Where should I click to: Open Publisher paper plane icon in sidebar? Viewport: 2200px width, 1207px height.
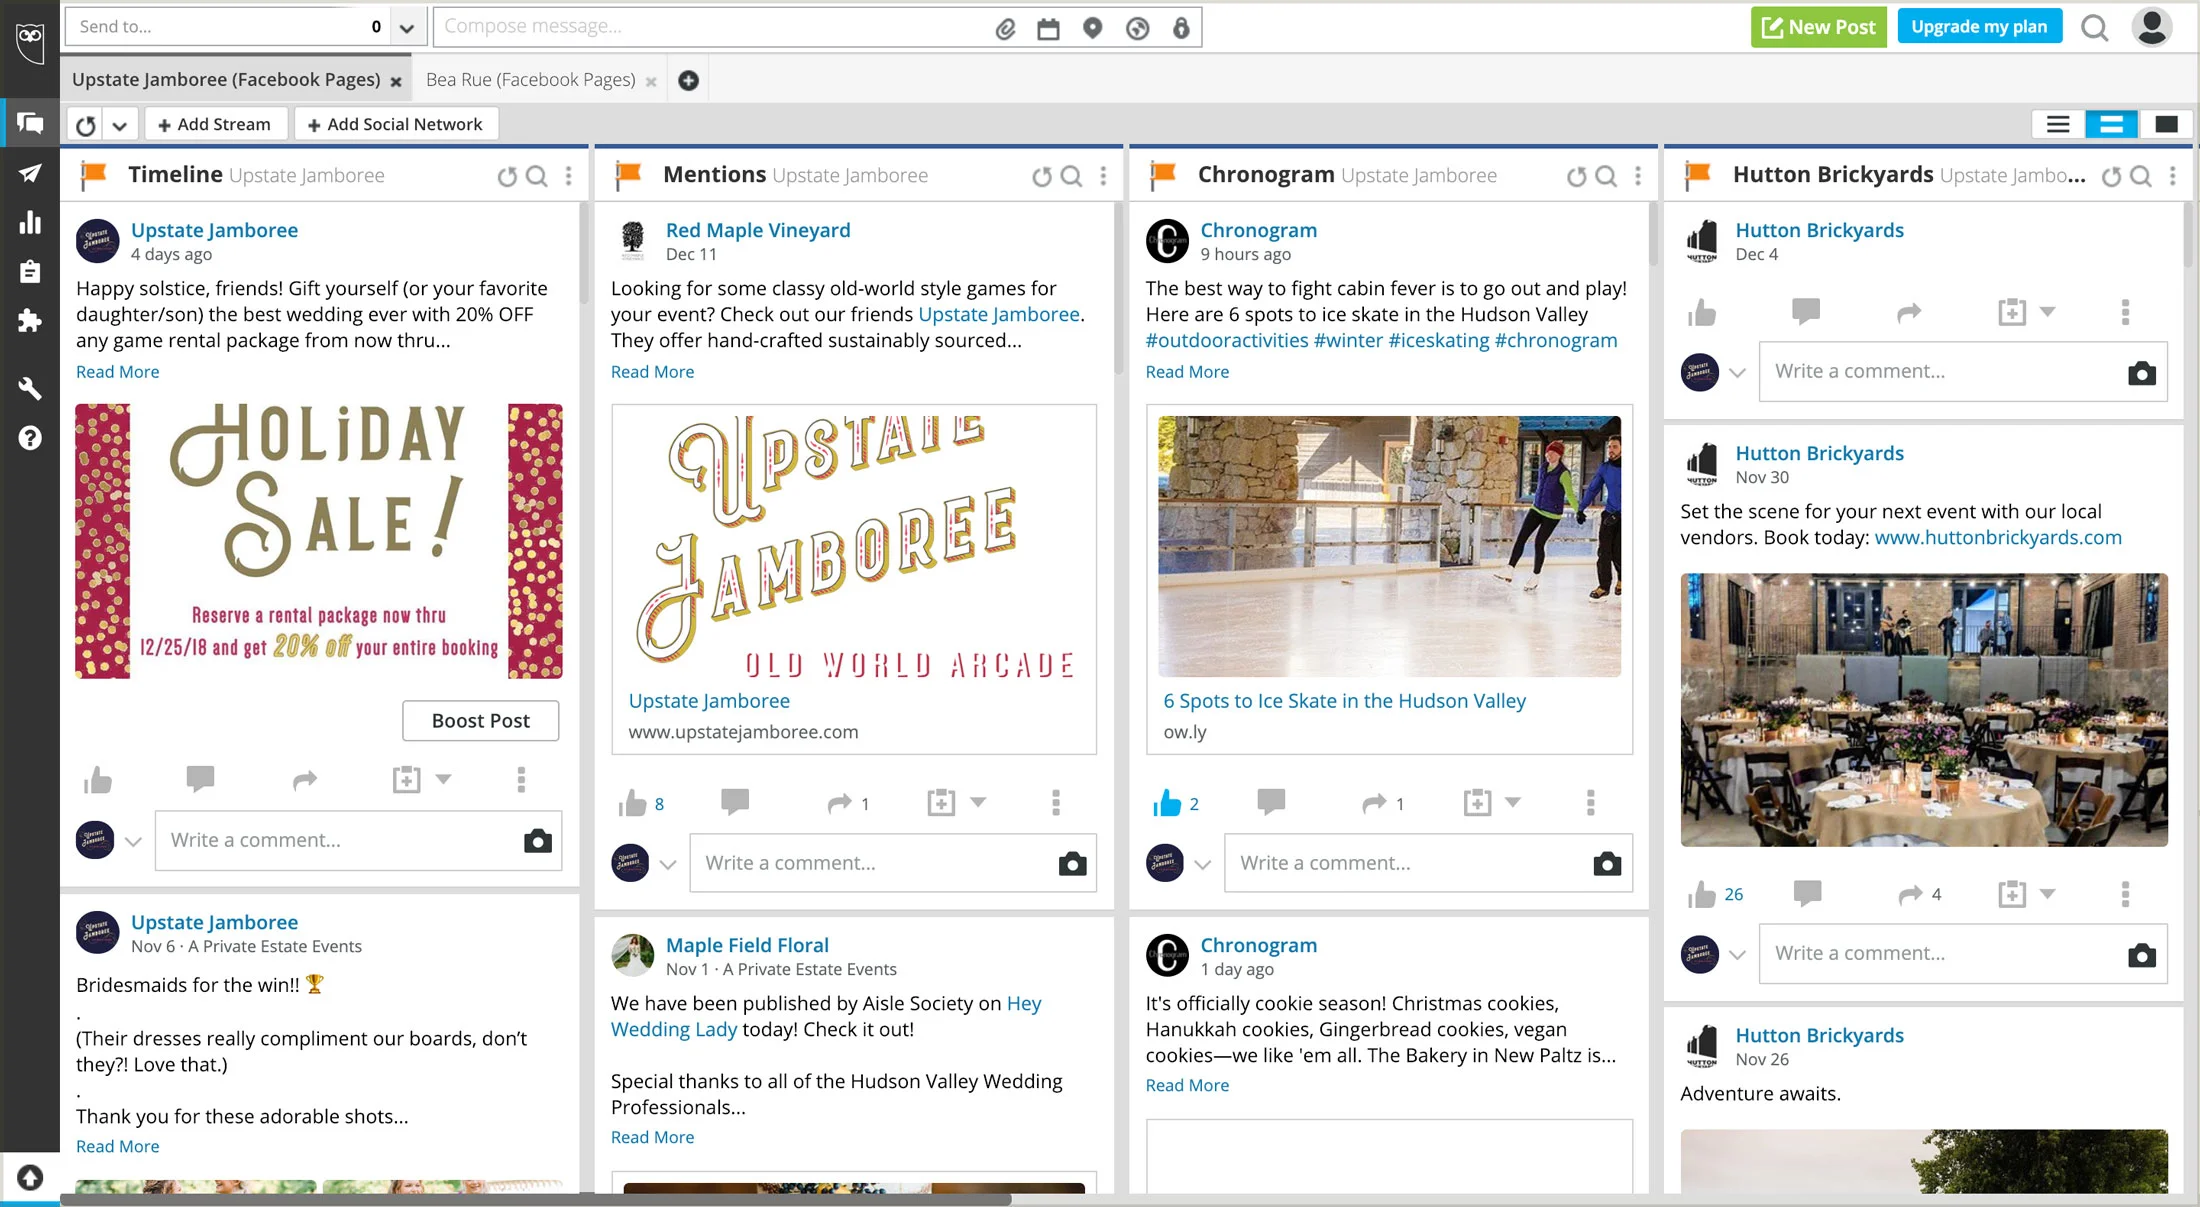coord(30,173)
